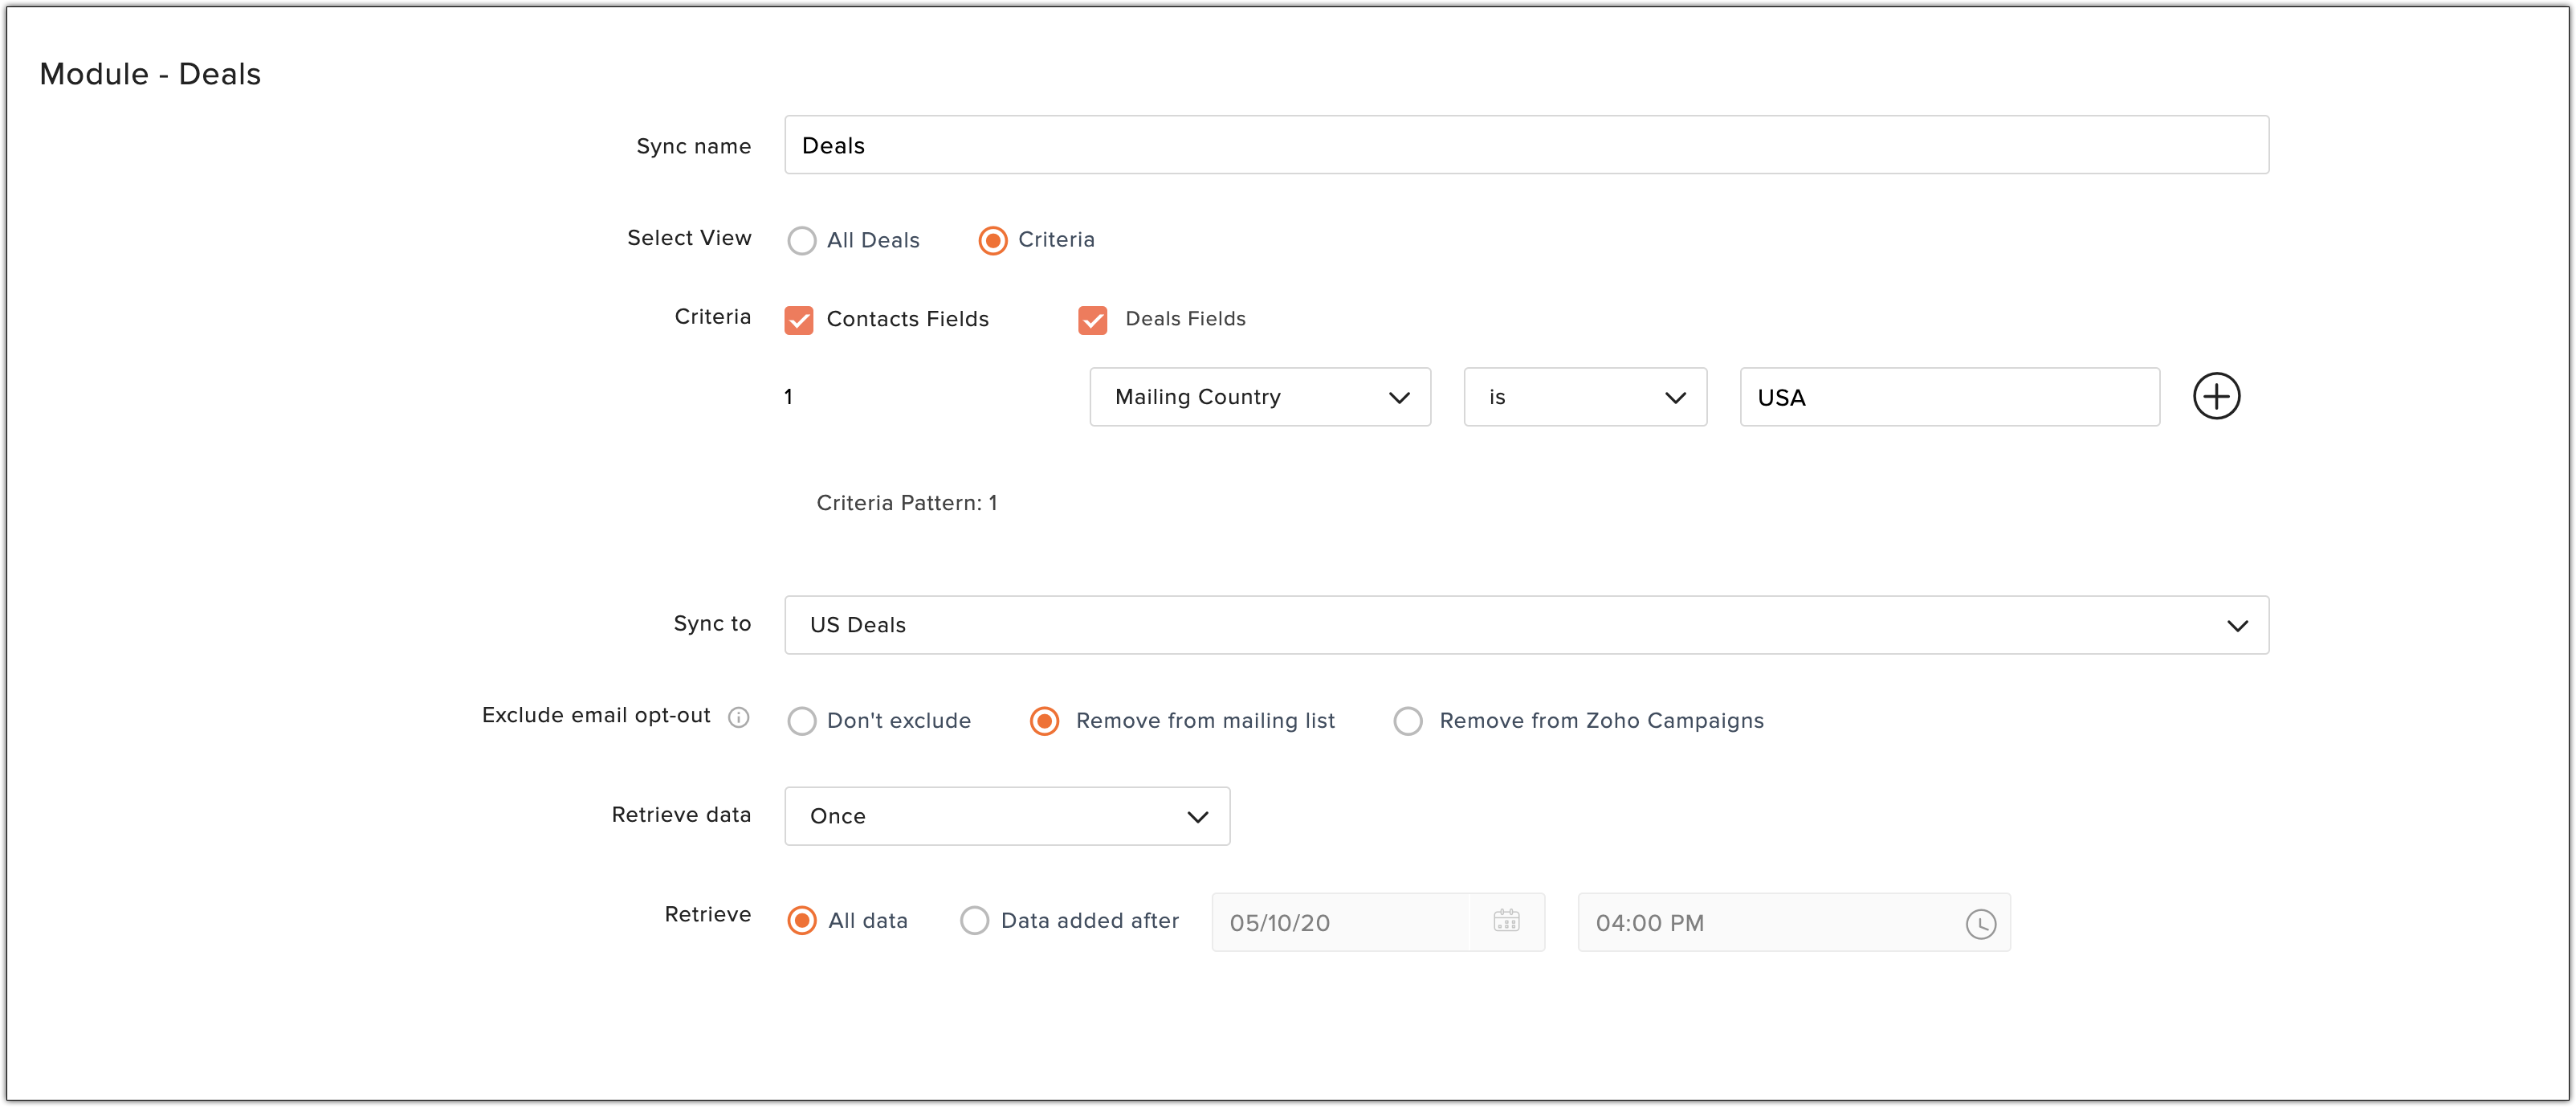This screenshot has height=1107, width=2576.
Task: Click the info icon beside Exclude email opt-out
Action: (x=738, y=717)
